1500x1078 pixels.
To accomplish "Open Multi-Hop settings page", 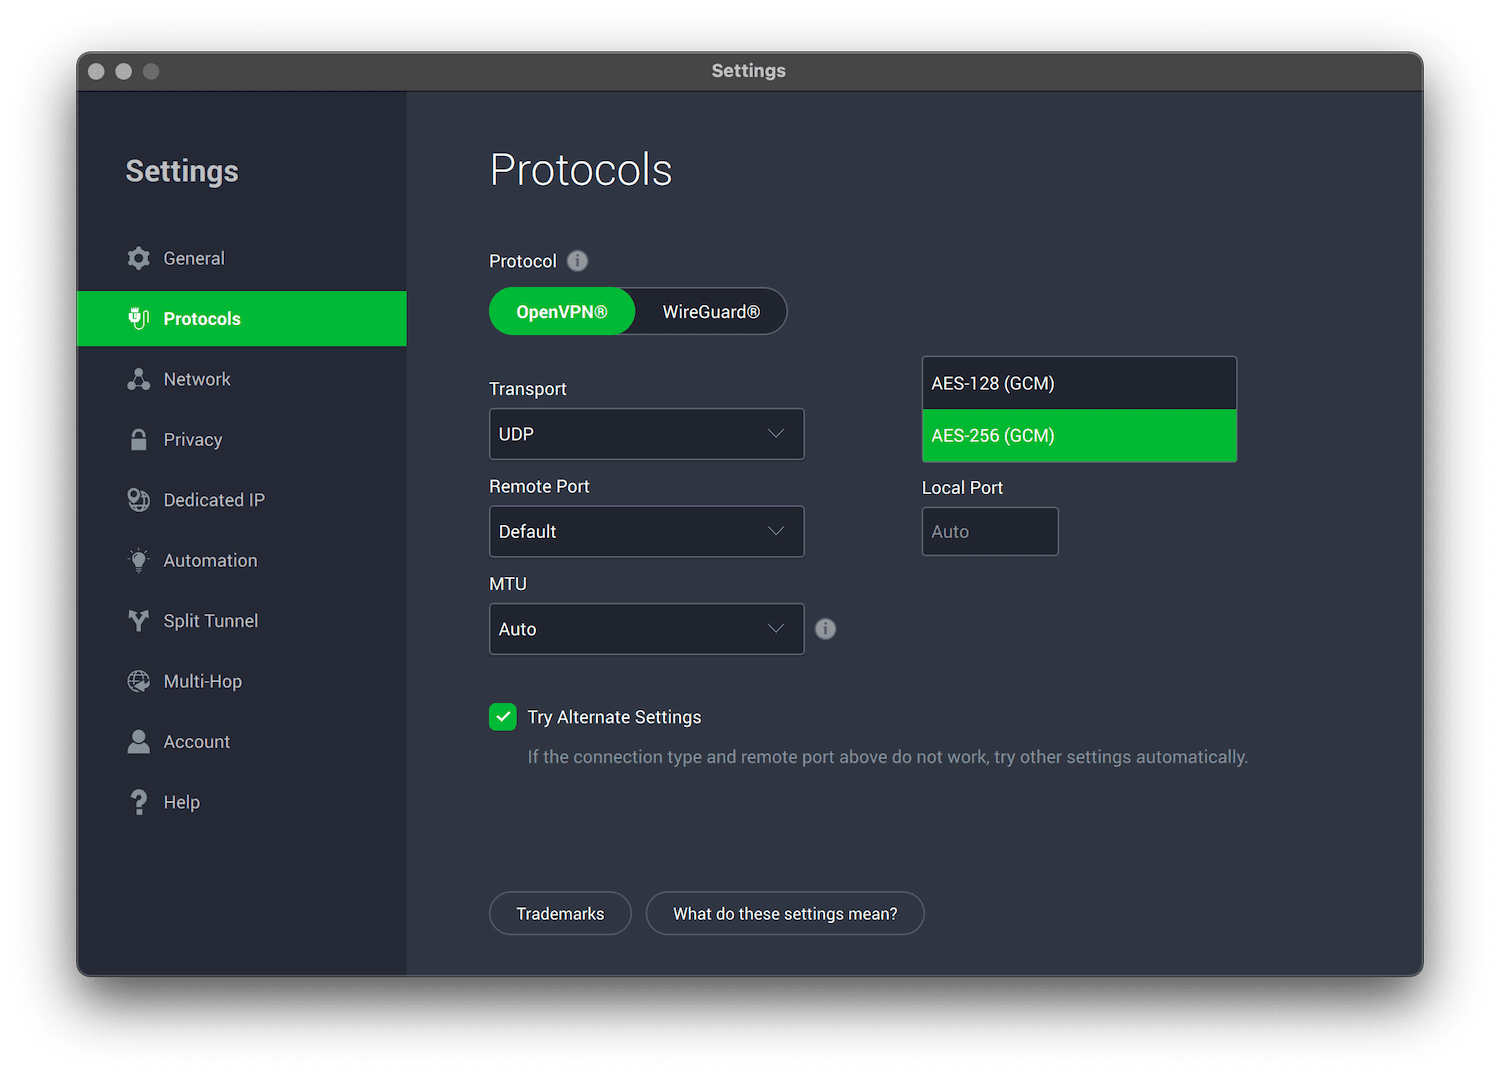I will [x=242, y=681].
